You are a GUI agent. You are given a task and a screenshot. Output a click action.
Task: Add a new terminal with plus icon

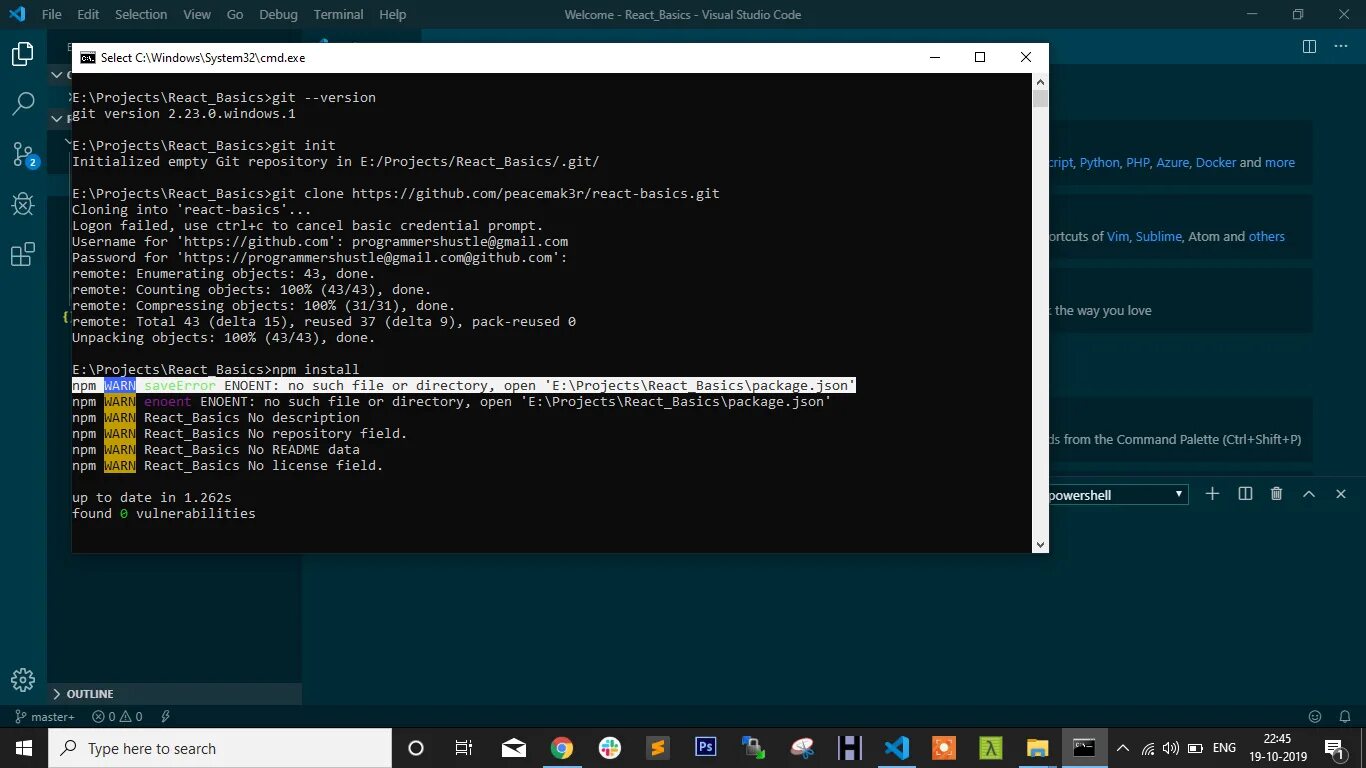pyautogui.click(x=1212, y=494)
